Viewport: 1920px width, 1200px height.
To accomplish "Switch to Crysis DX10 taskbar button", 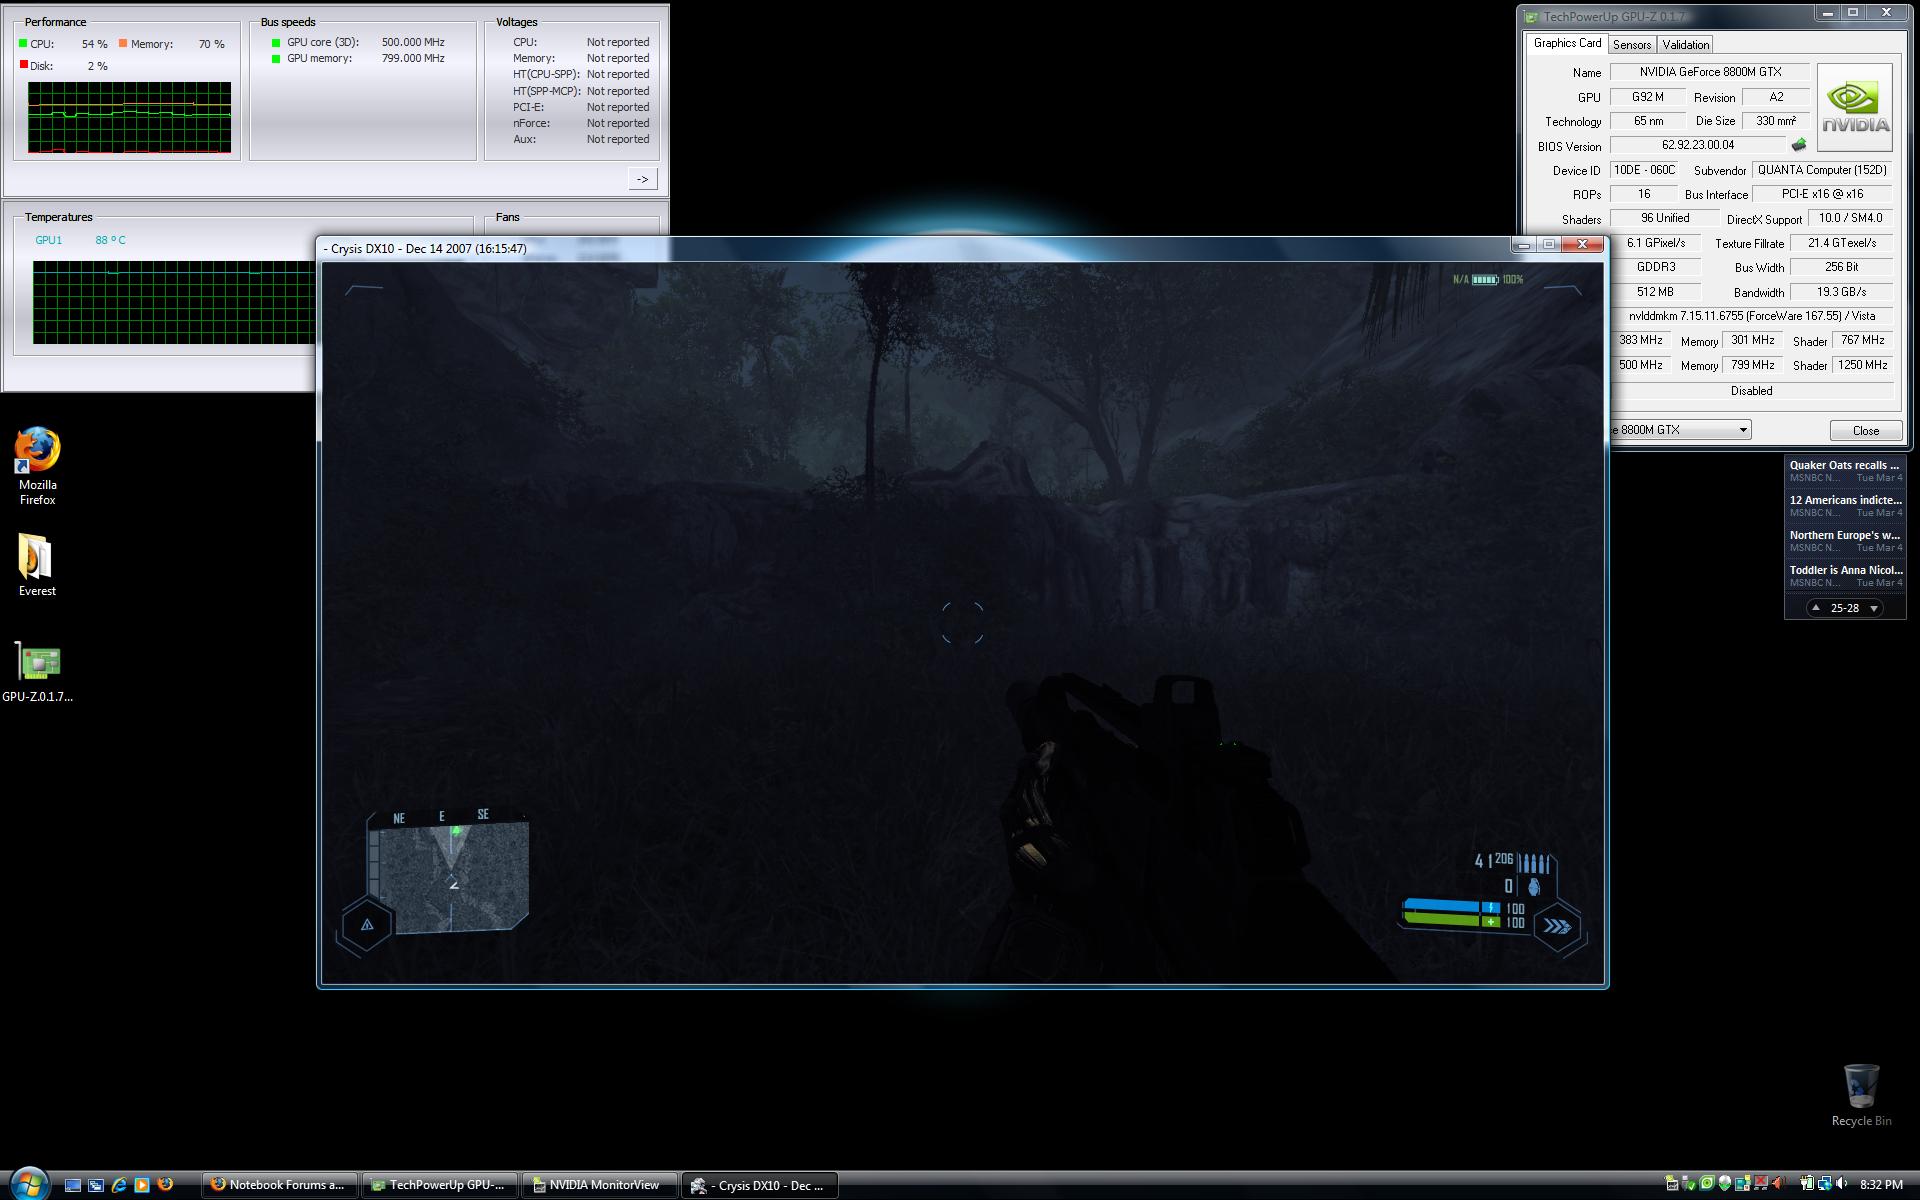I will pos(760,1185).
